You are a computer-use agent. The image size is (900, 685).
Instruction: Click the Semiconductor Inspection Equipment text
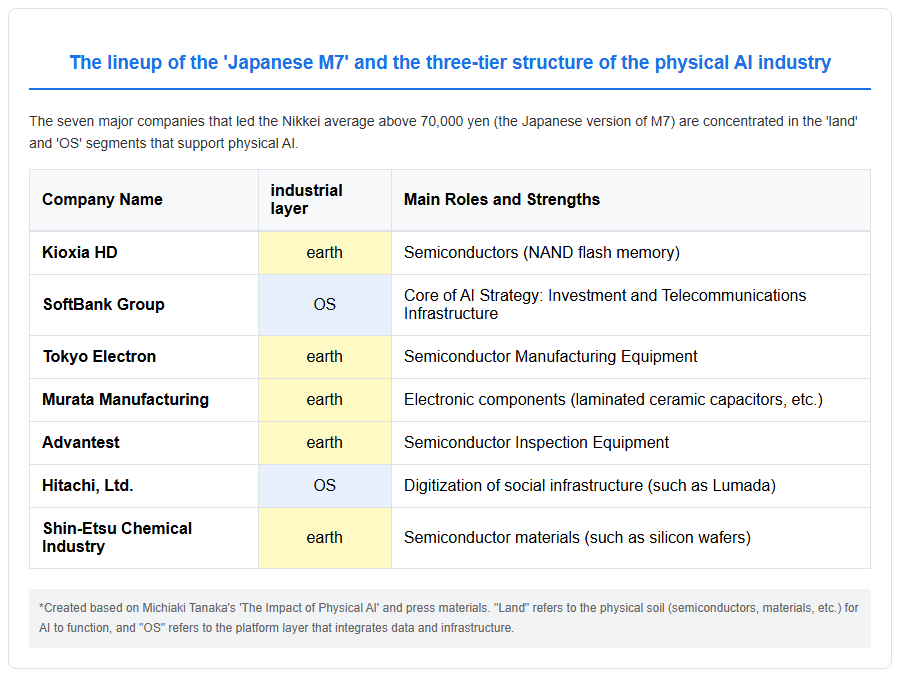click(x=536, y=443)
